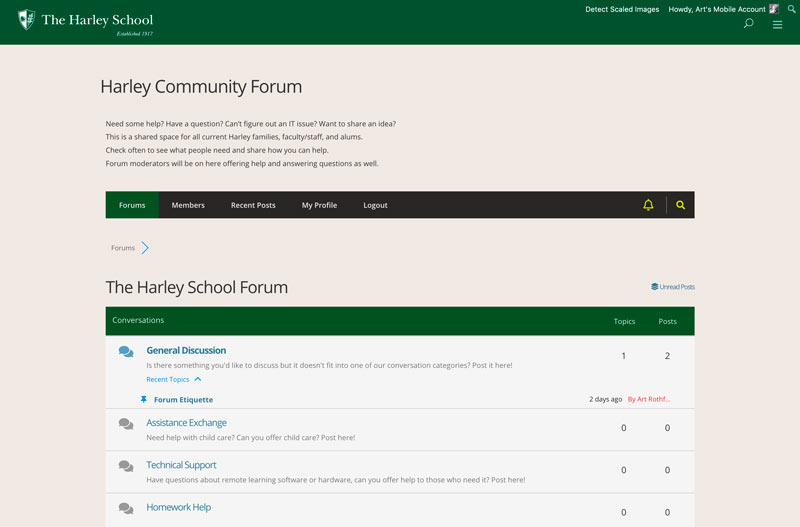
Task: Switch to Recent Posts tab
Action: point(253,205)
